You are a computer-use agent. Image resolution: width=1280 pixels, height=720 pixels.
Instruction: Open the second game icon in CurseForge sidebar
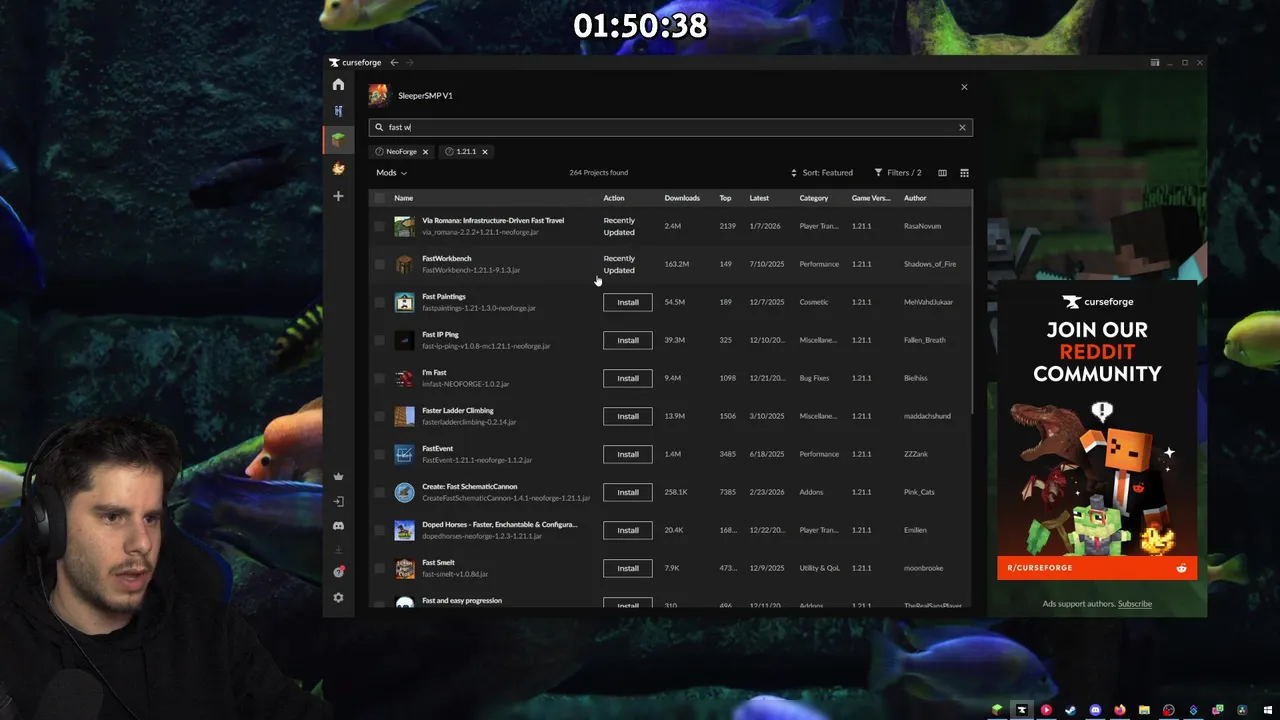(x=338, y=111)
